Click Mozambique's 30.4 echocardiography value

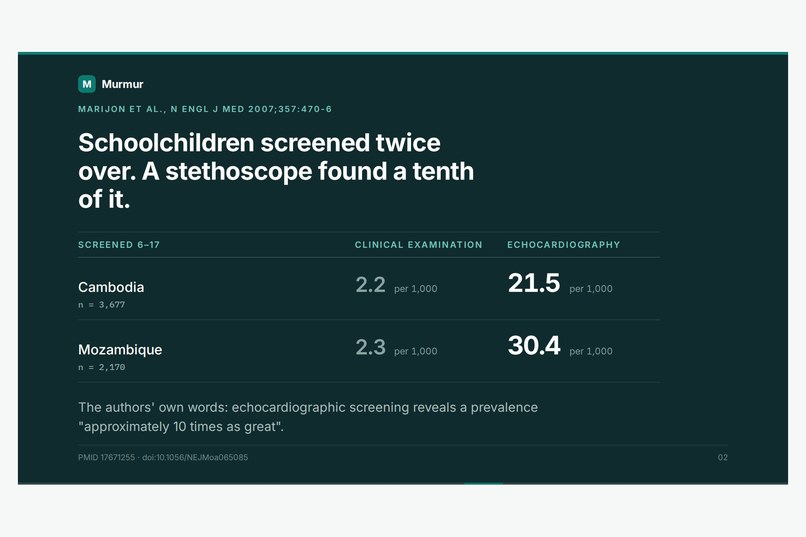534,345
